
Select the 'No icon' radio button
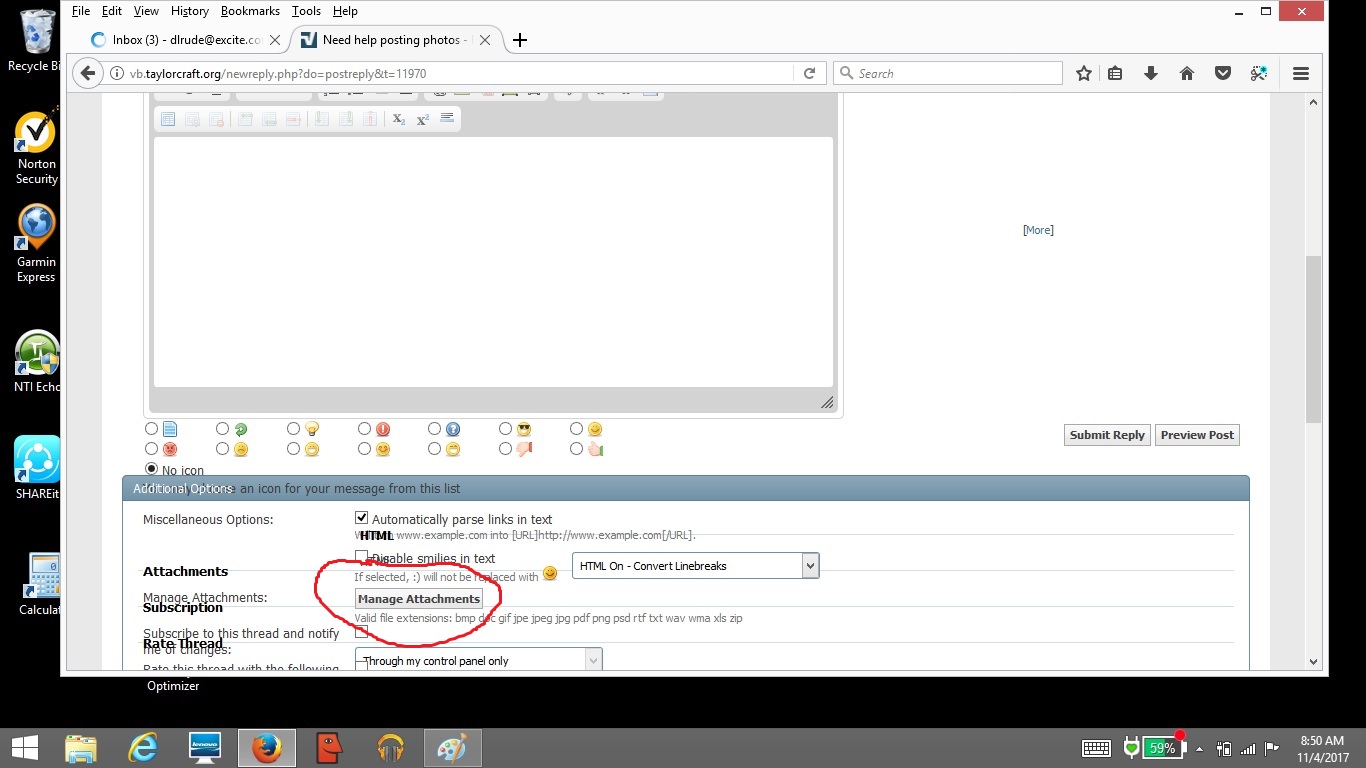point(152,469)
